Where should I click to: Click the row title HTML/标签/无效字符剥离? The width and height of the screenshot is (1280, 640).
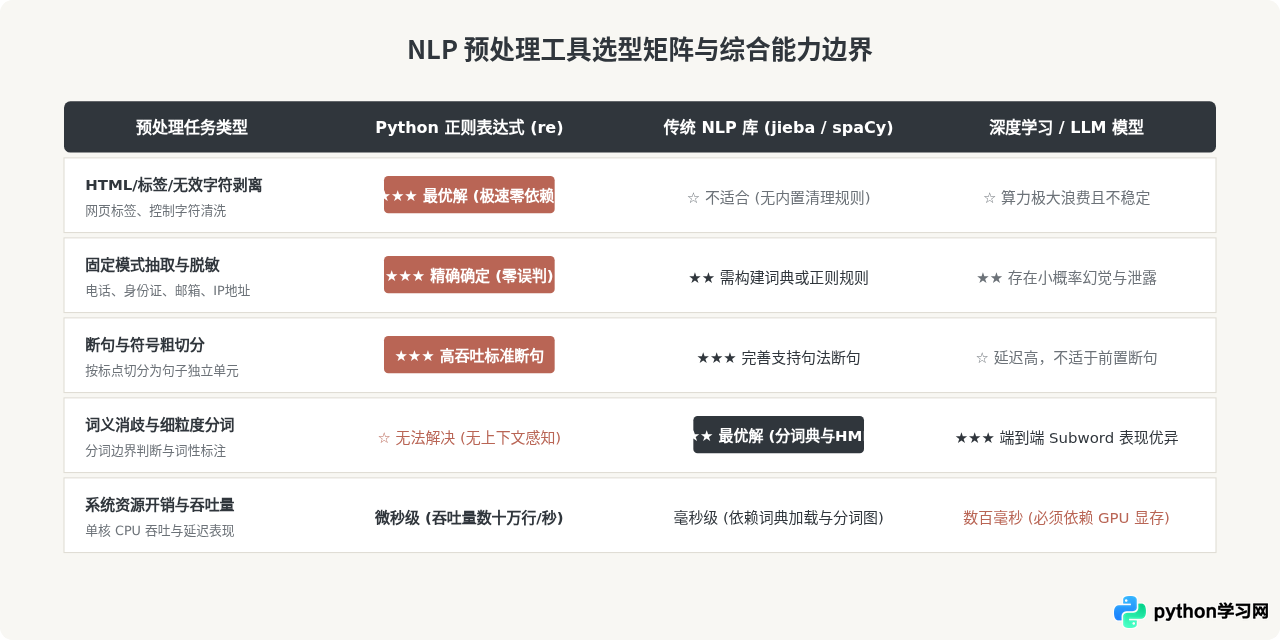[x=174, y=185]
